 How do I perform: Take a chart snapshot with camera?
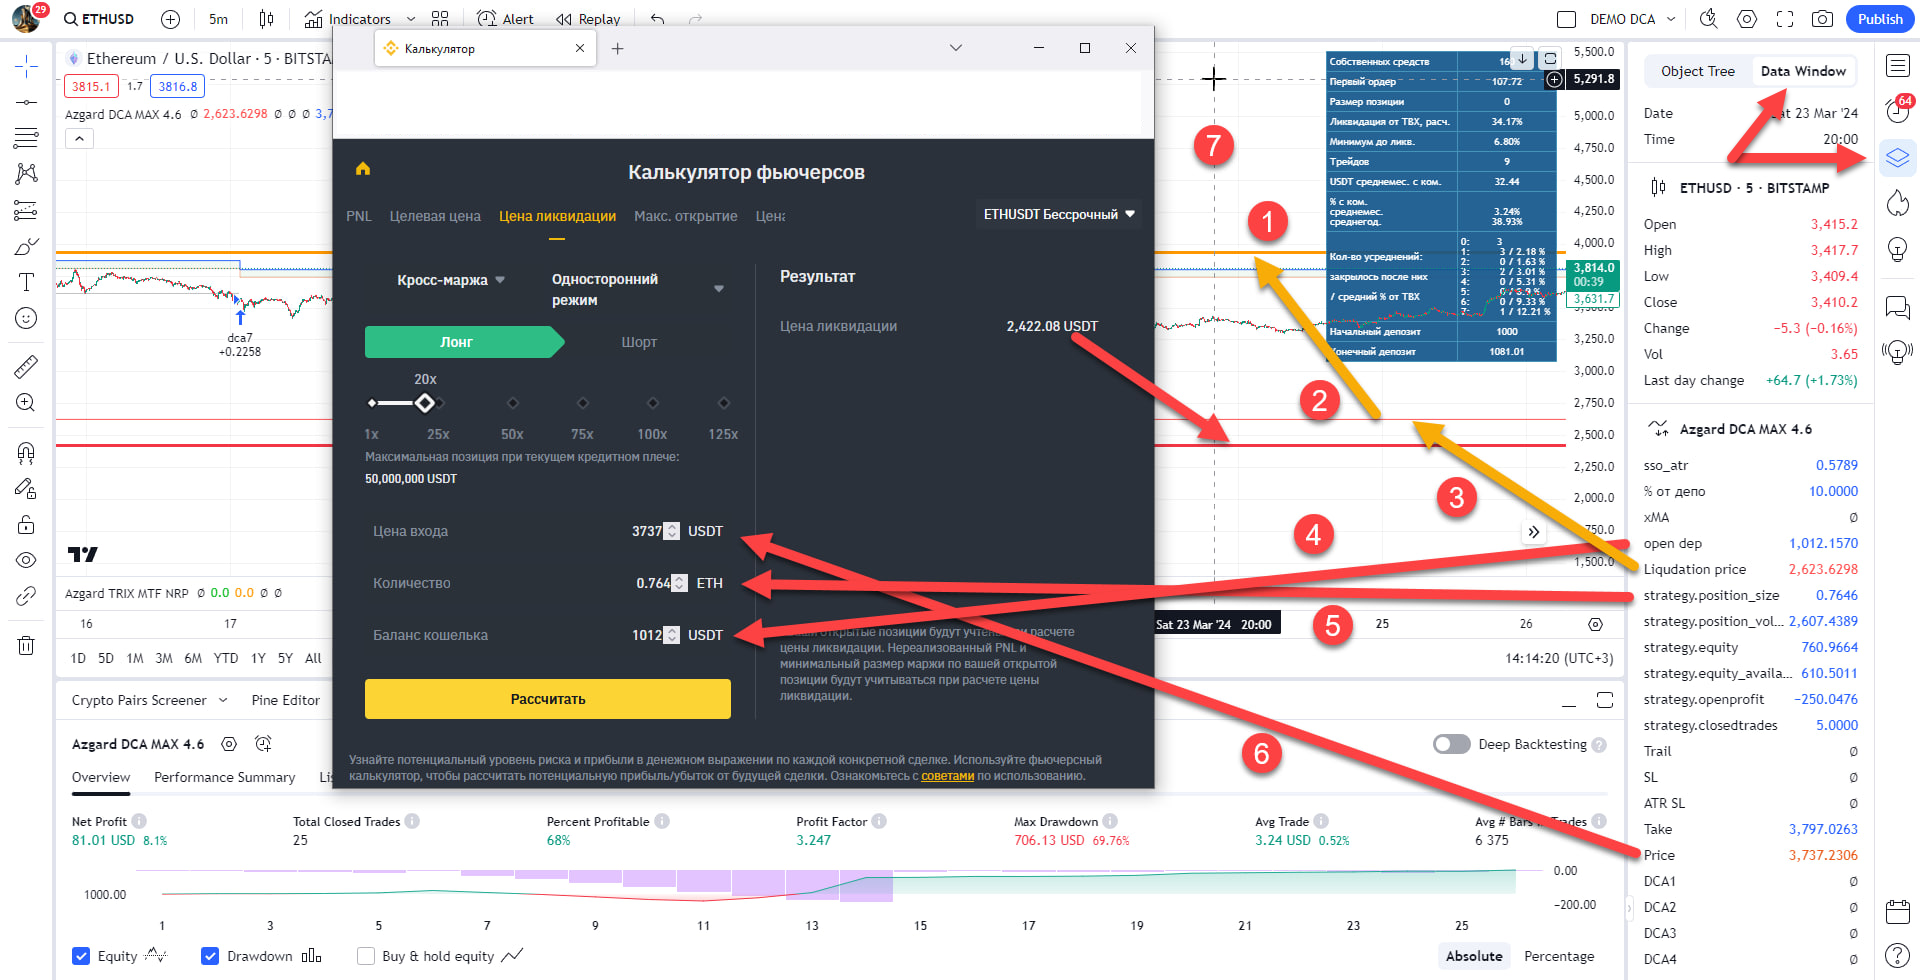pos(1823,19)
